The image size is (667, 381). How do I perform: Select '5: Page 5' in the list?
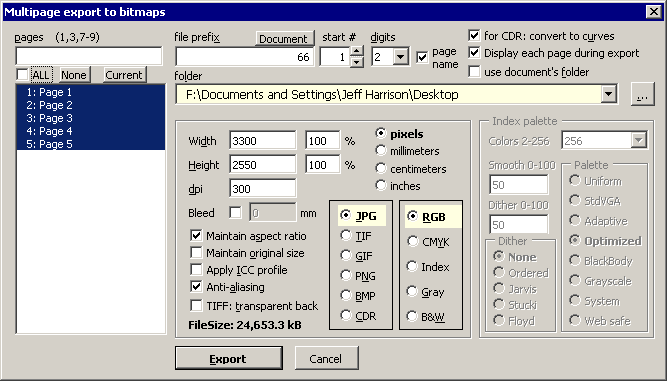point(91,144)
